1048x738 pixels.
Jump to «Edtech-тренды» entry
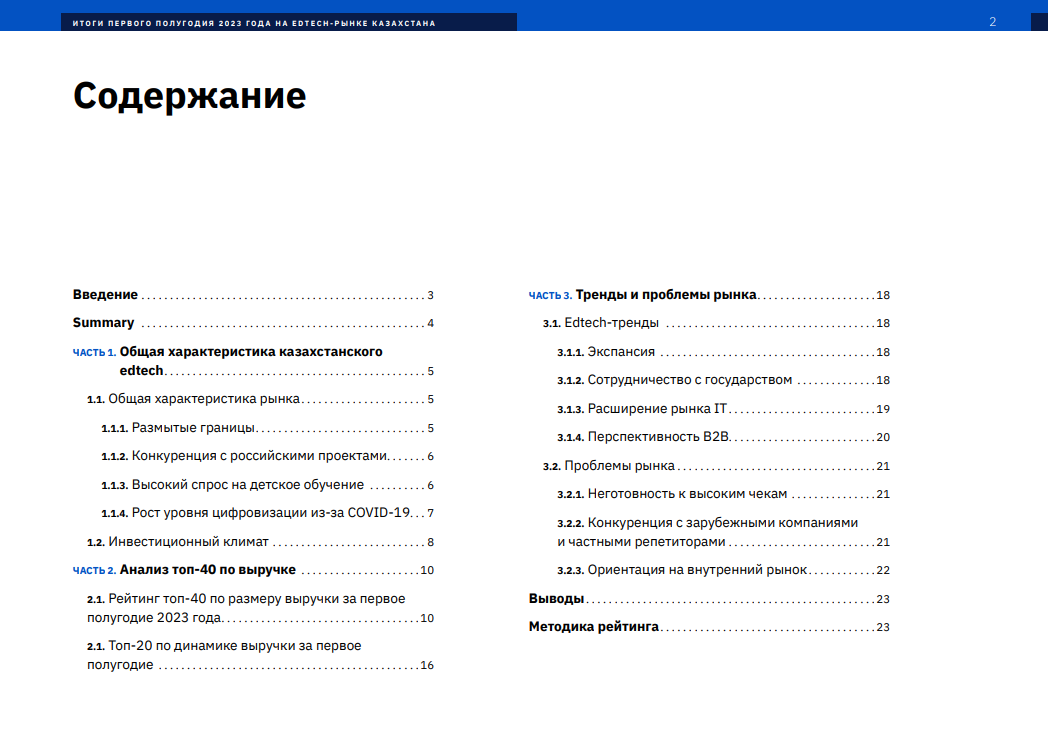716,323
